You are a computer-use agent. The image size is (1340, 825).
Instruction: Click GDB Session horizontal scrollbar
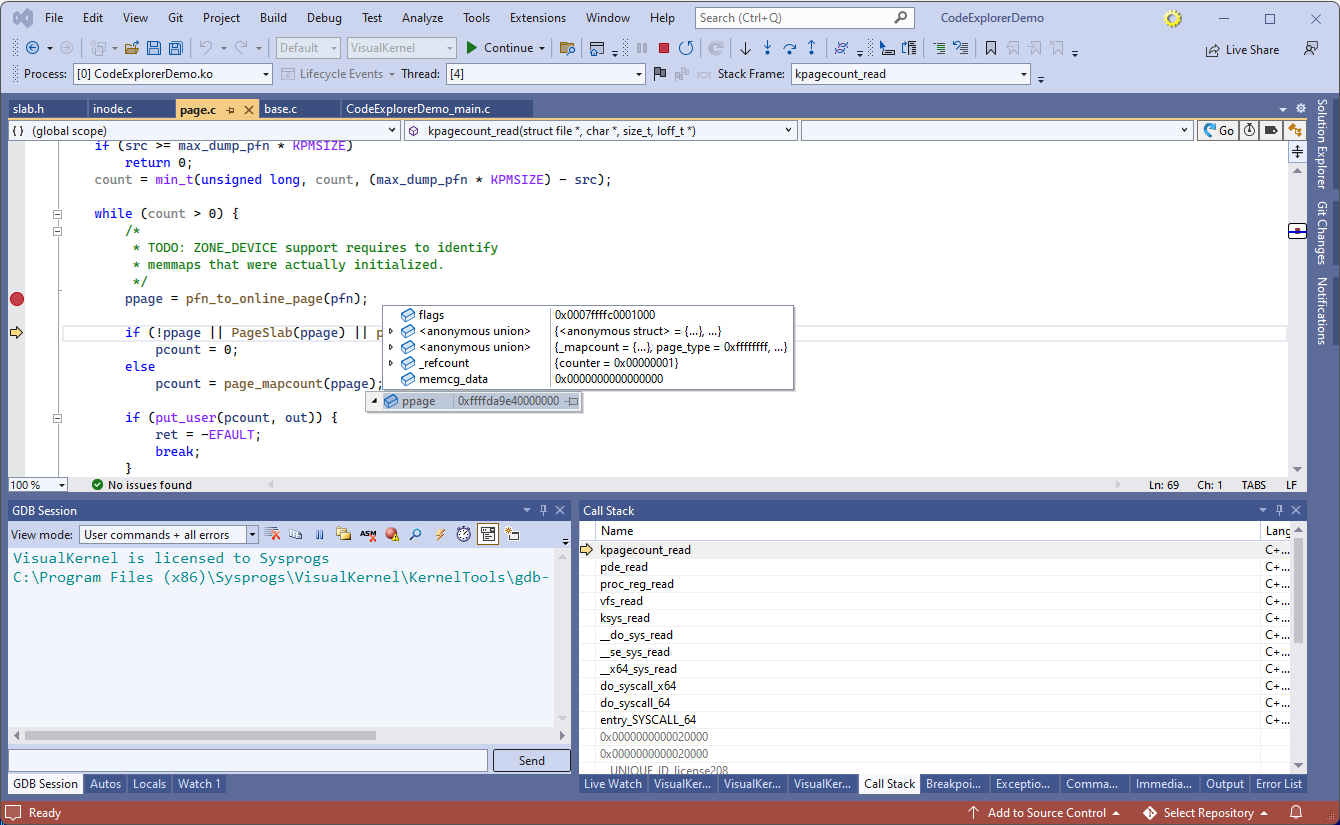tap(200, 736)
